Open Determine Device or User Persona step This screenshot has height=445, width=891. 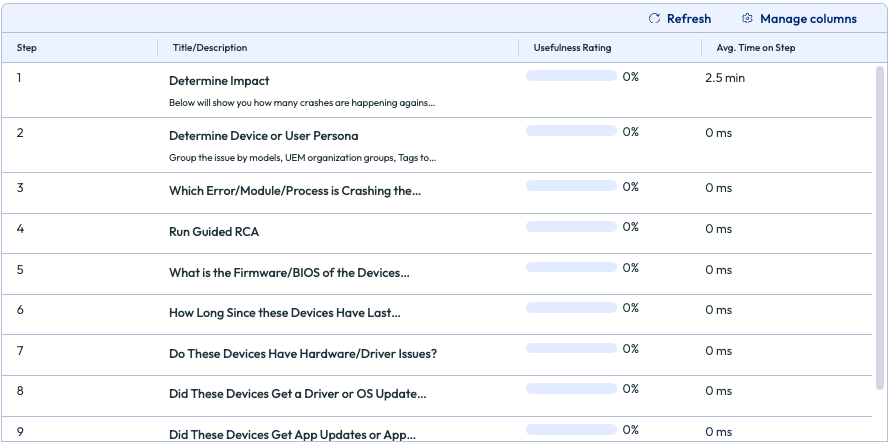point(263,136)
